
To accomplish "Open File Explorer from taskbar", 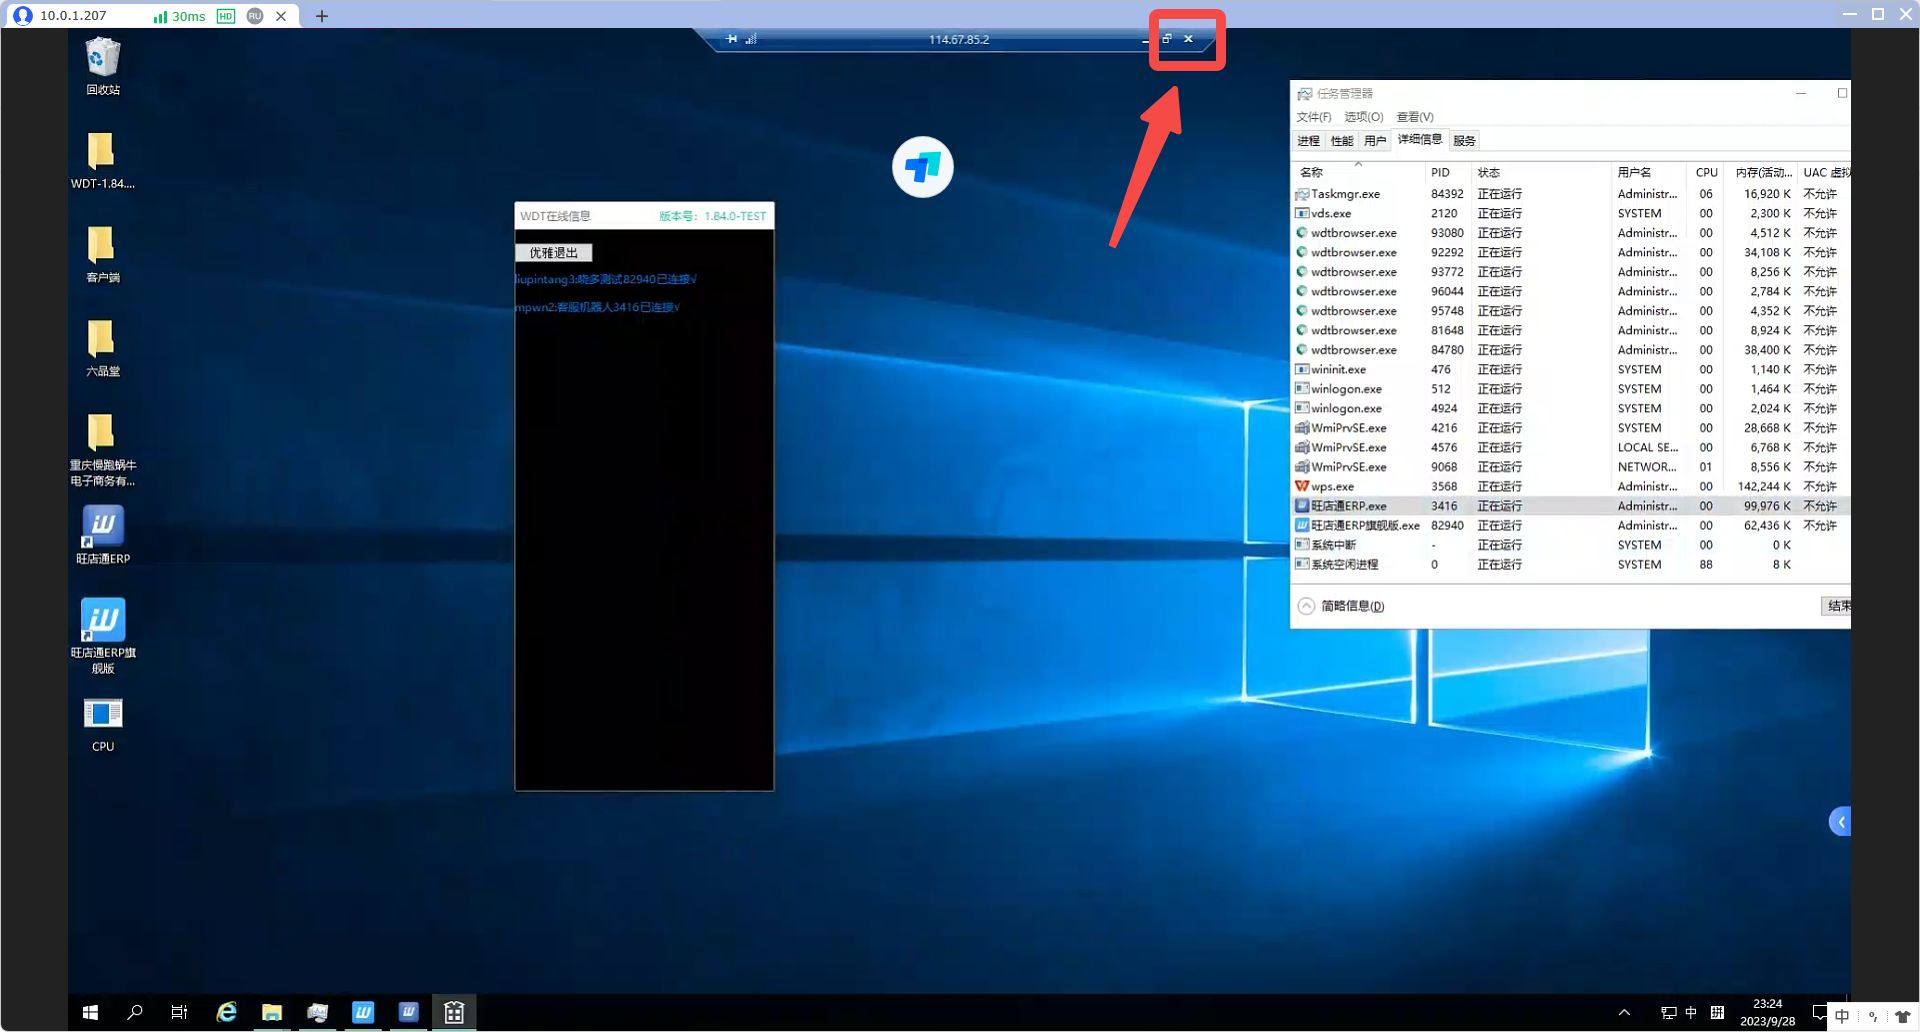I will [272, 1012].
